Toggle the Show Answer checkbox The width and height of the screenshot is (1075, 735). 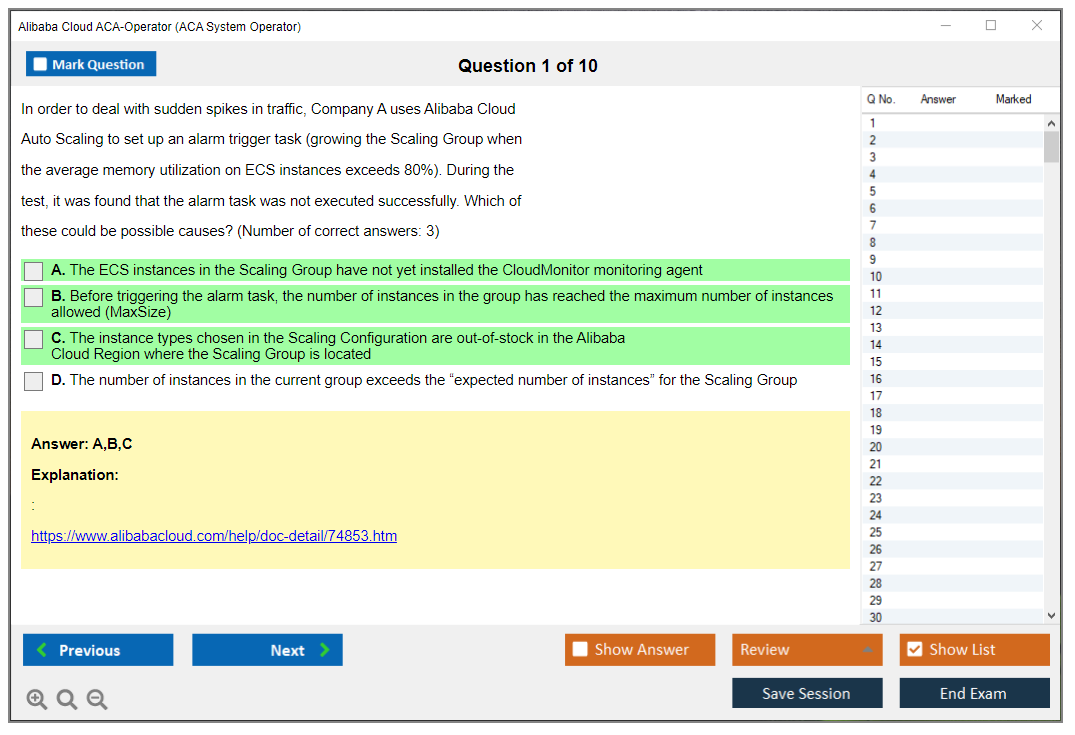(580, 650)
